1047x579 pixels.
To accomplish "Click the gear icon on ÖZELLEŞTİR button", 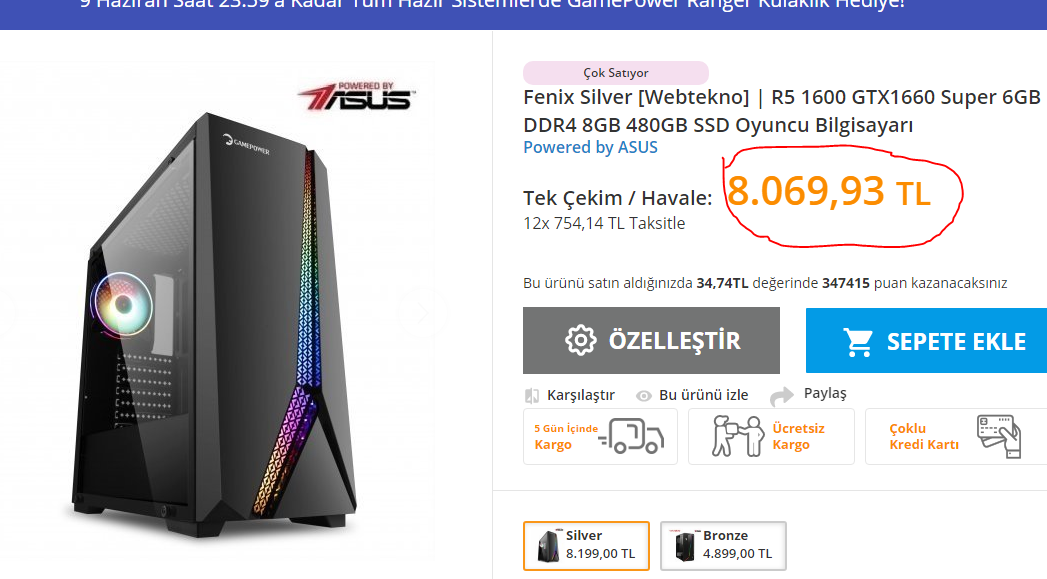I will pyautogui.click(x=580, y=341).
